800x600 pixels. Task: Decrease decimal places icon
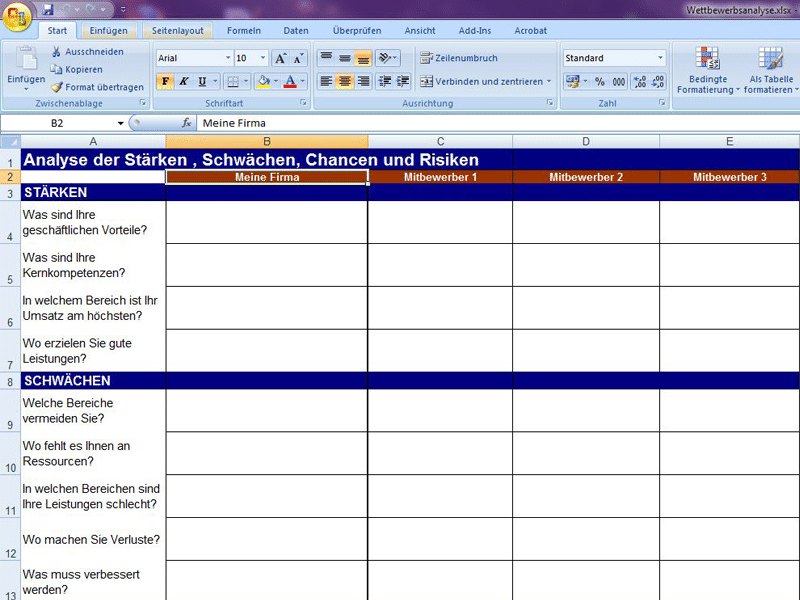[x=657, y=82]
